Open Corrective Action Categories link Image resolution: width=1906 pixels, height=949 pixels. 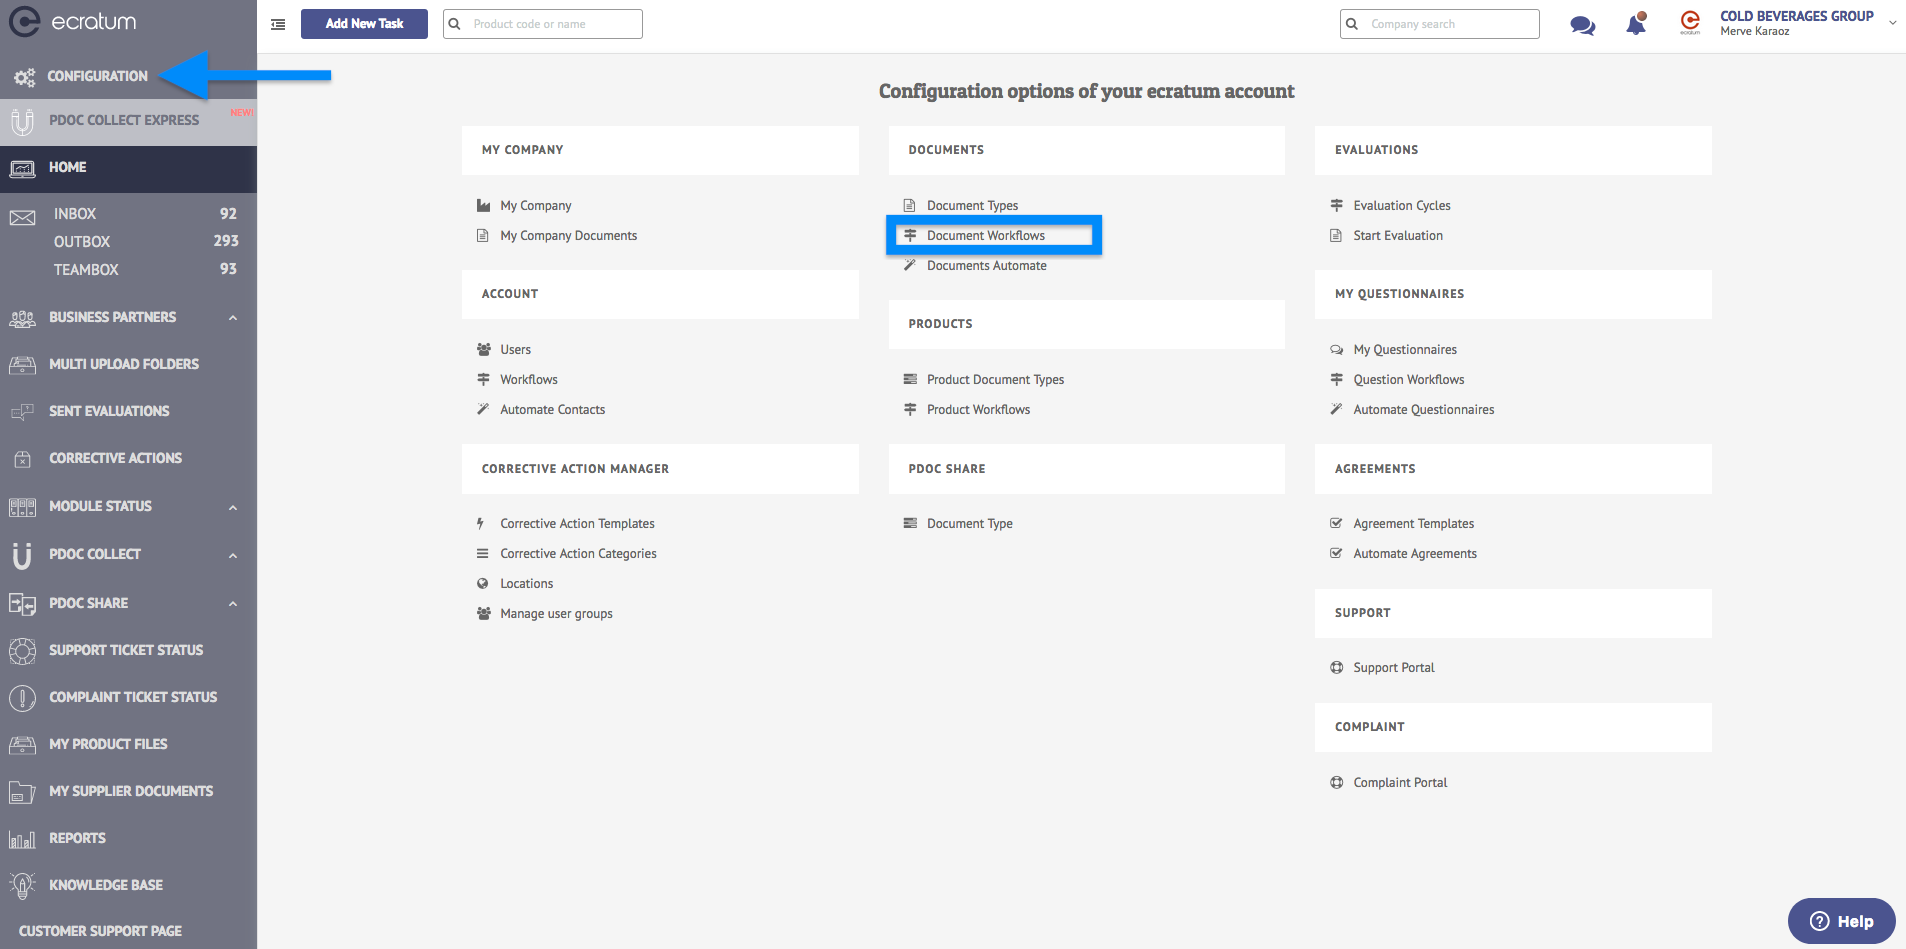[x=578, y=554]
